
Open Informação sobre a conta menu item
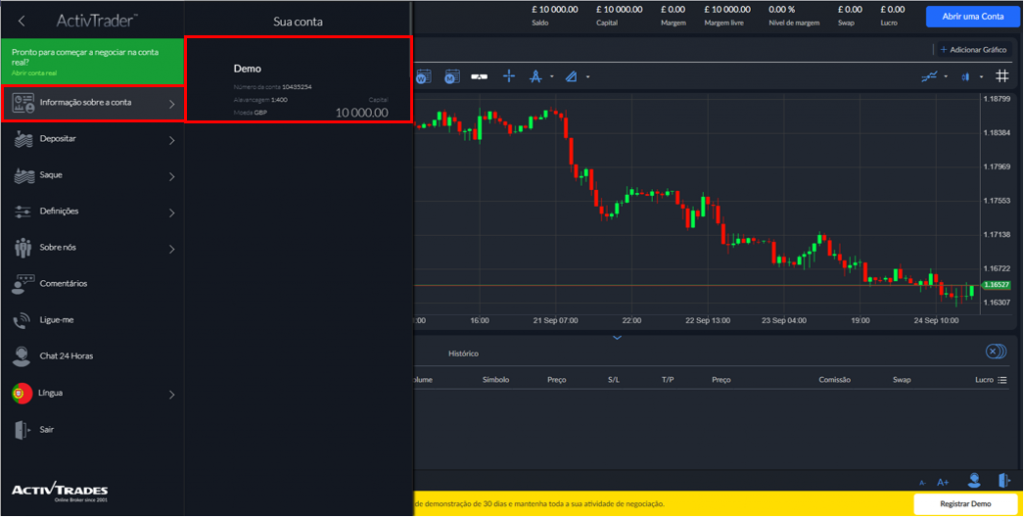93,103
